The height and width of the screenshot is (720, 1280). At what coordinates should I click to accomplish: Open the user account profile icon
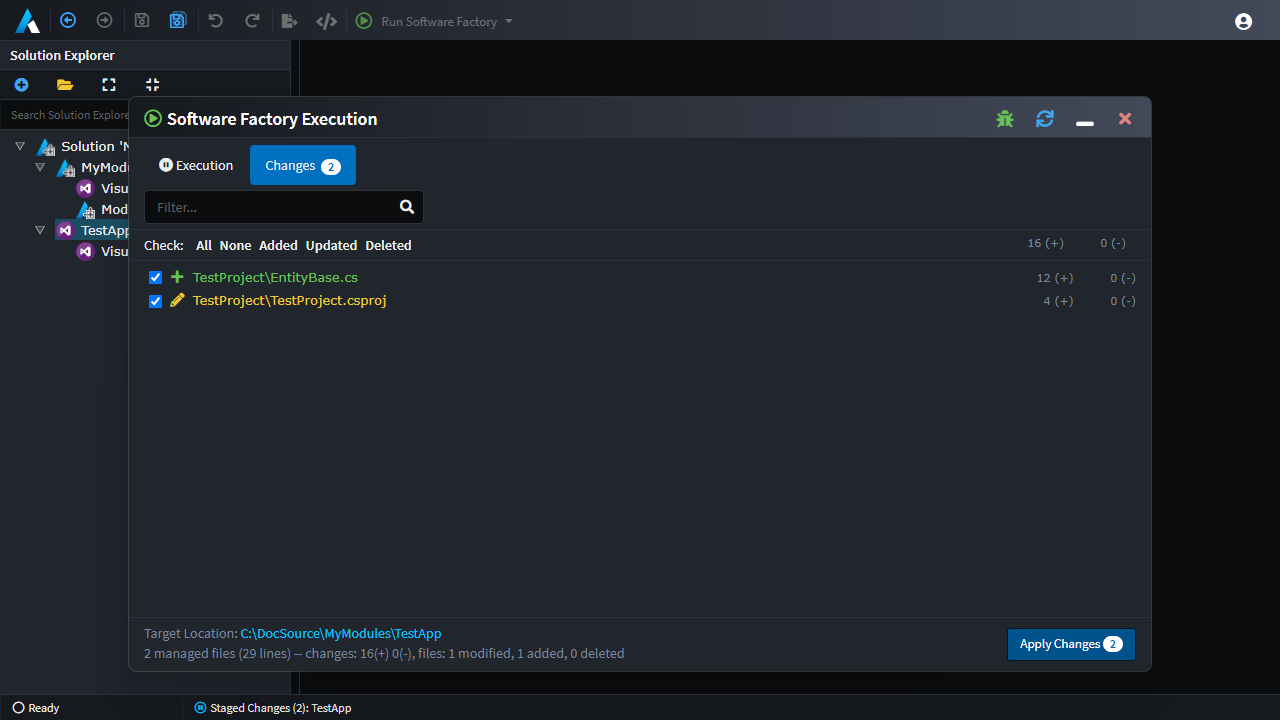(1244, 21)
